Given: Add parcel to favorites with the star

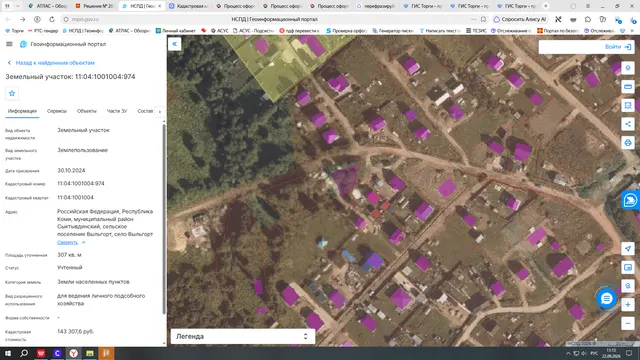Looking at the screenshot, I should [x=12, y=93].
